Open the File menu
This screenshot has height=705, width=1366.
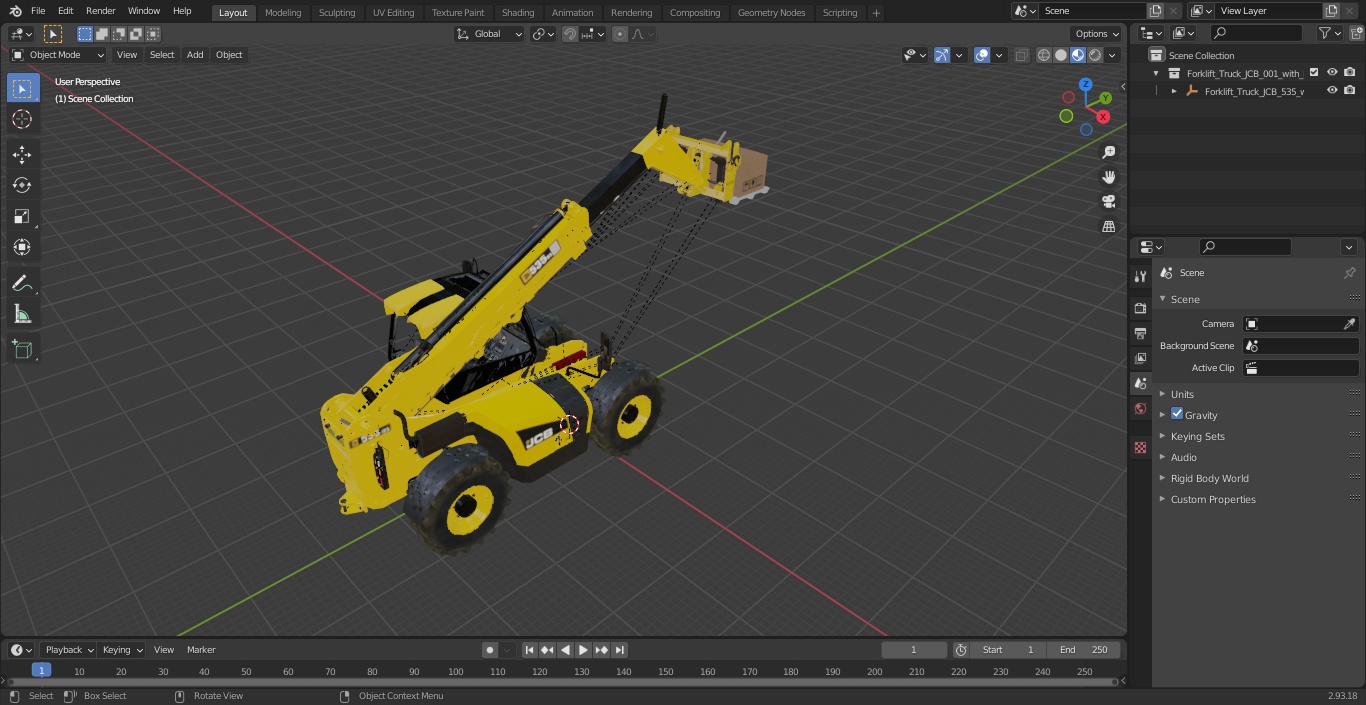[38, 11]
